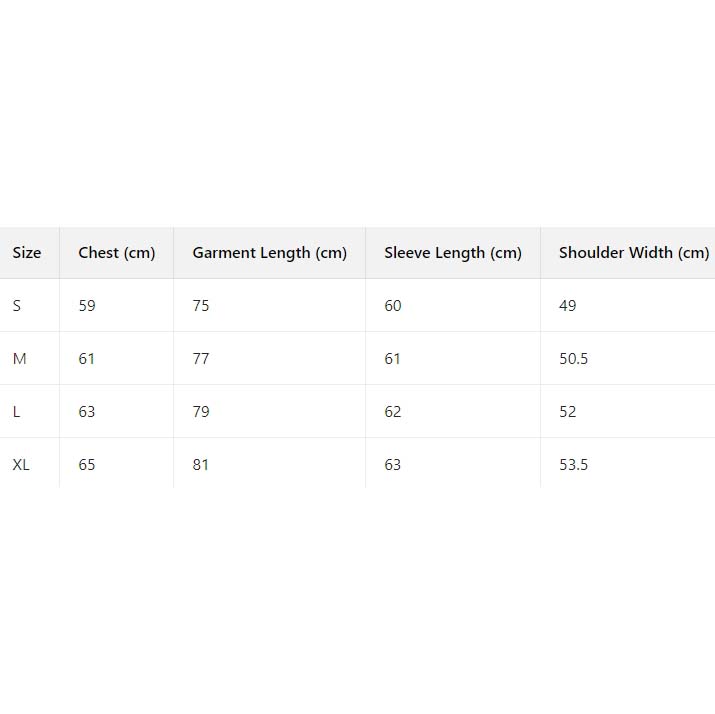The image size is (715, 714).
Task: Select the S size row label
Action: tap(17, 306)
